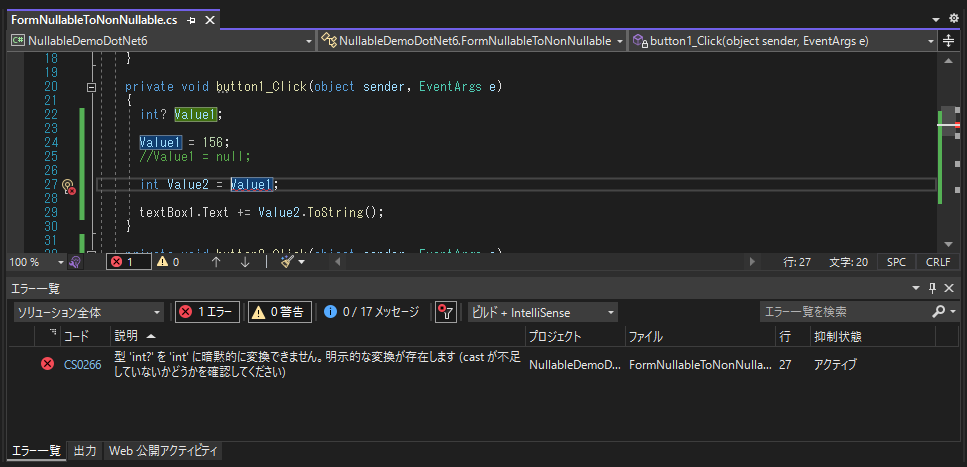967x467 pixels.
Task: Click the editor warning count indicator
Action: pyautogui.click(x=168, y=262)
